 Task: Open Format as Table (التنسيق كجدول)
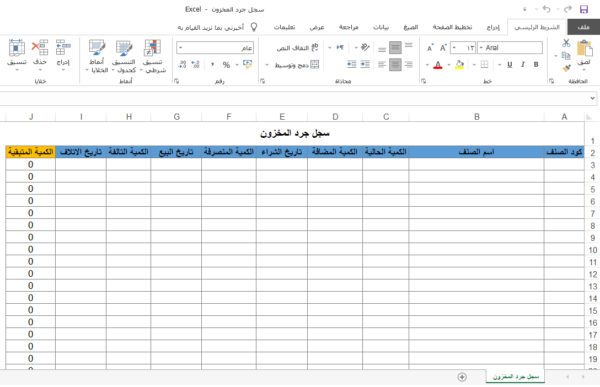click(124, 56)
